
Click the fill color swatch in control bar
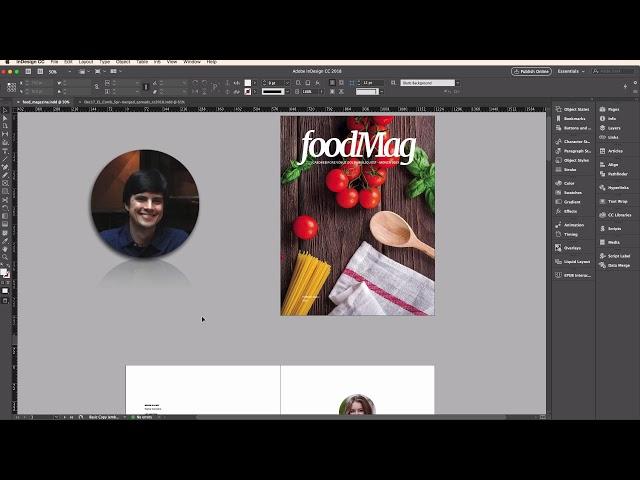[248, 83]
